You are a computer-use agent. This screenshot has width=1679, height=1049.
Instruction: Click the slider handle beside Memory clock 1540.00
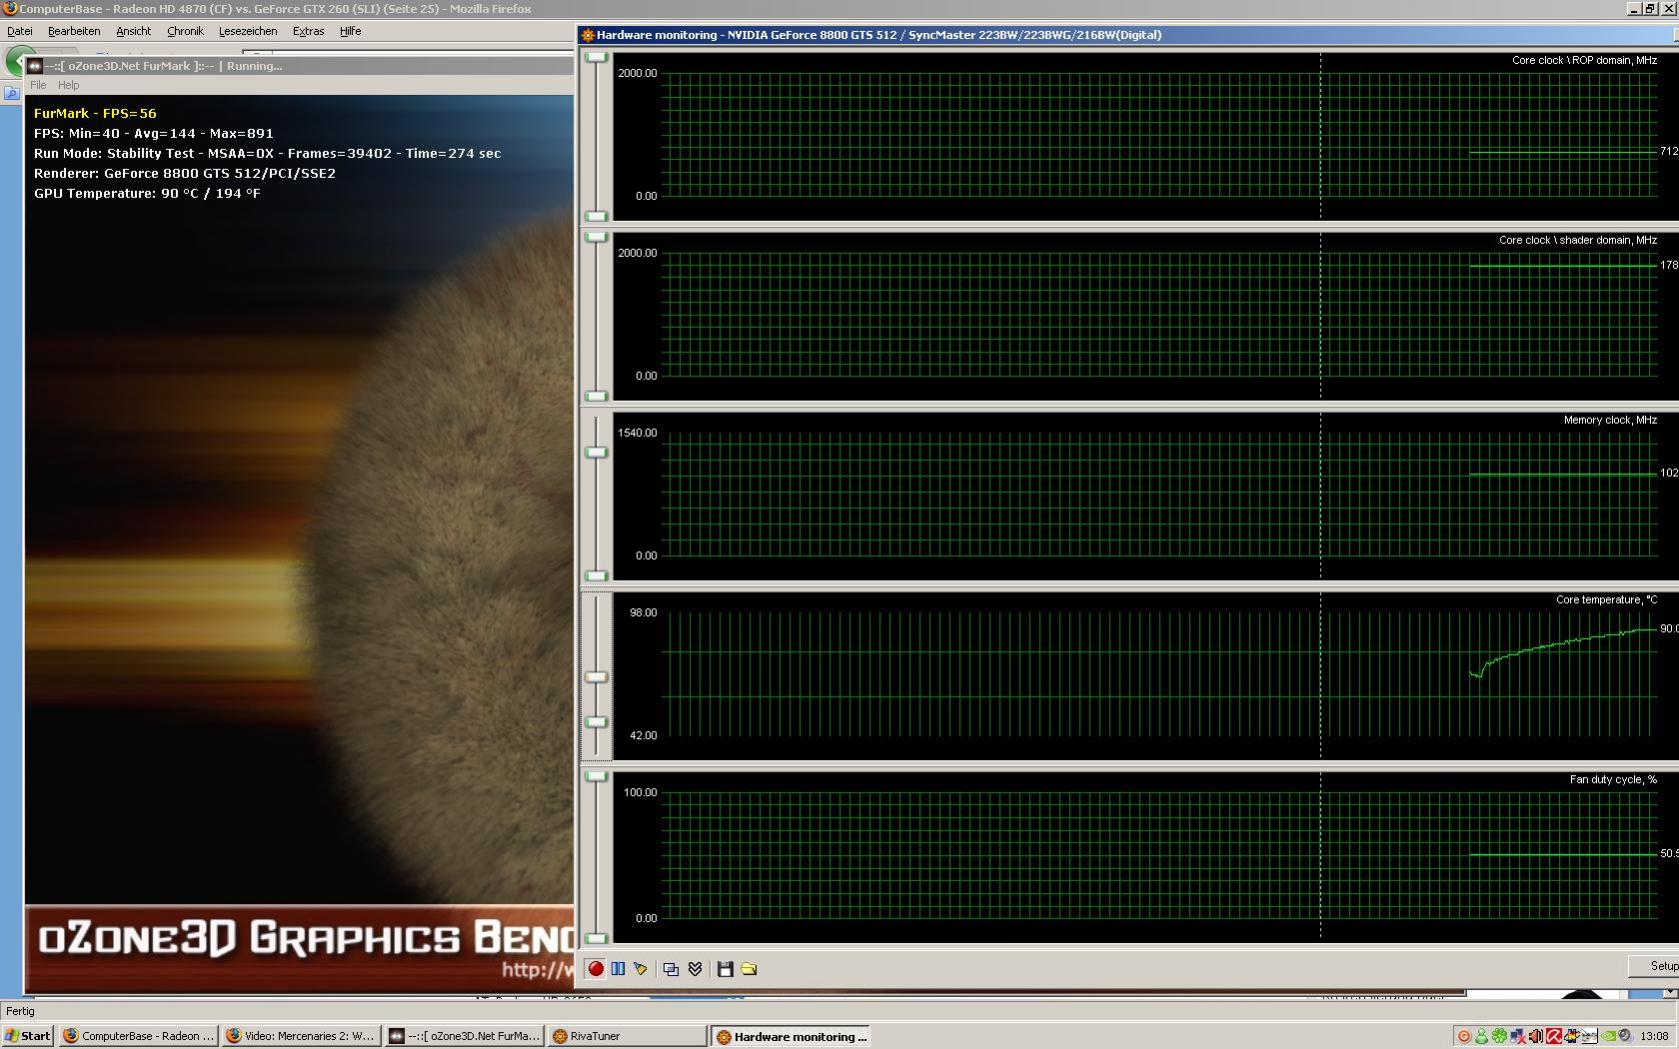tap(596, 453)
